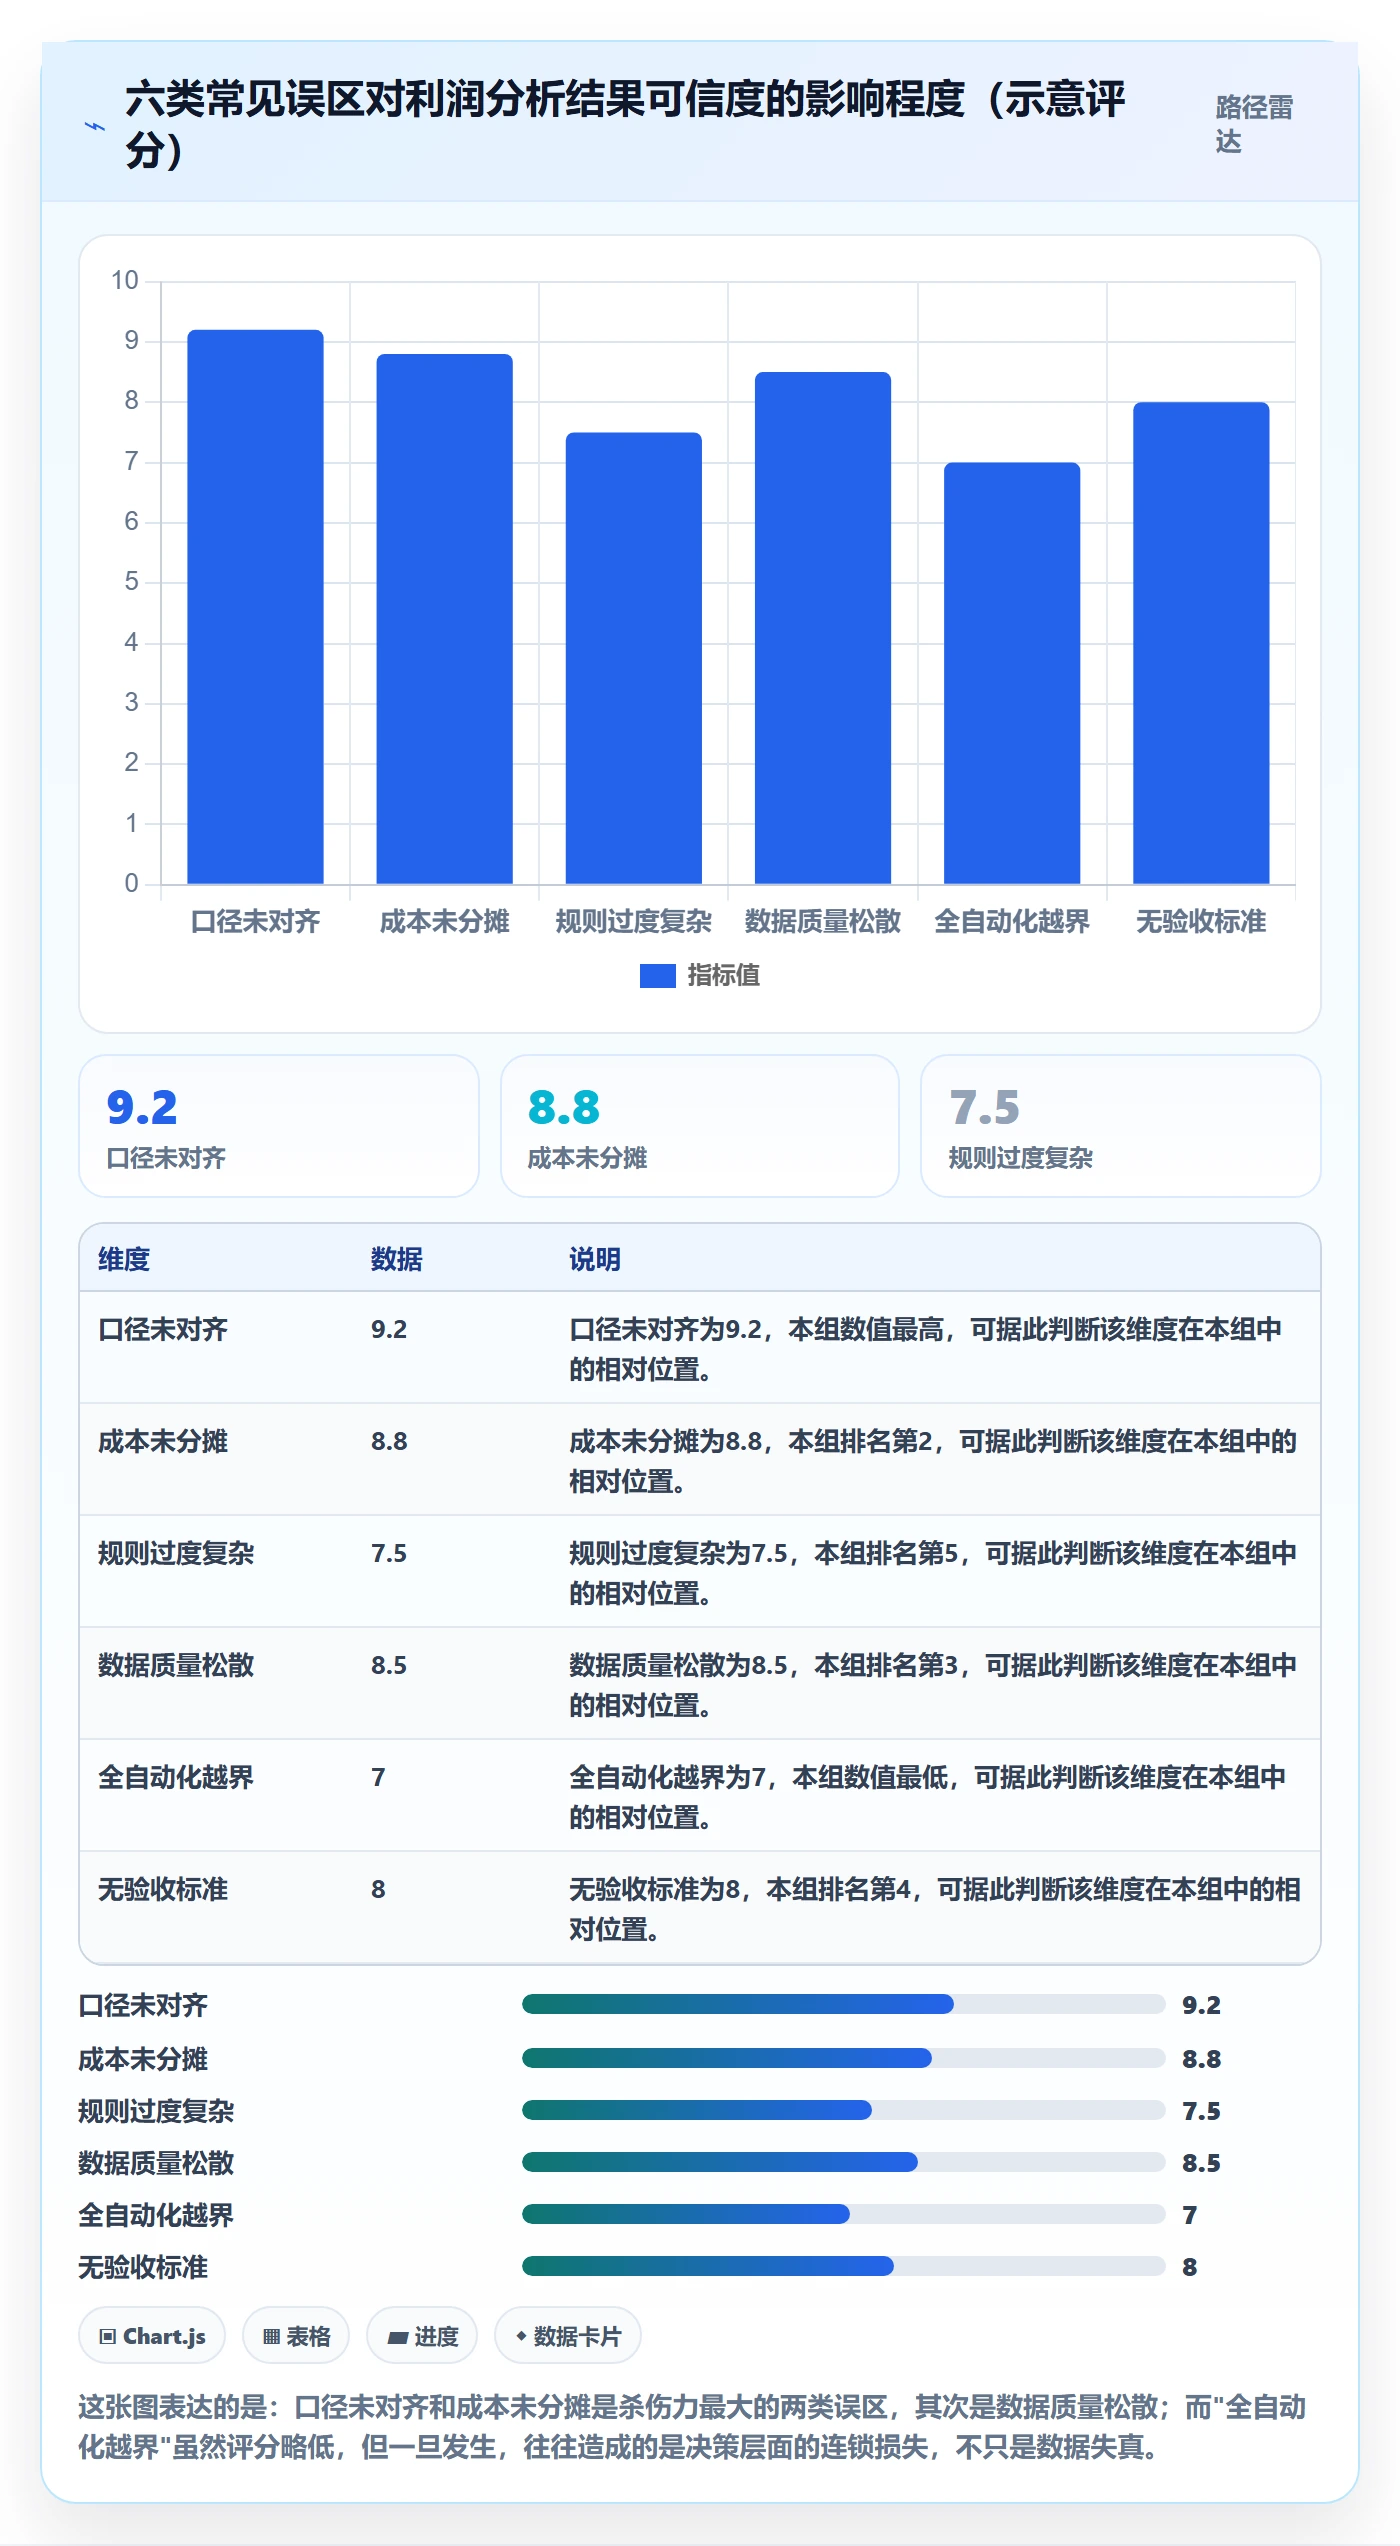This screenshot has height=2546, width=1400.
Task: Open the 9.2 口径未对齐 data card
Action: [x=279, y=1126]
